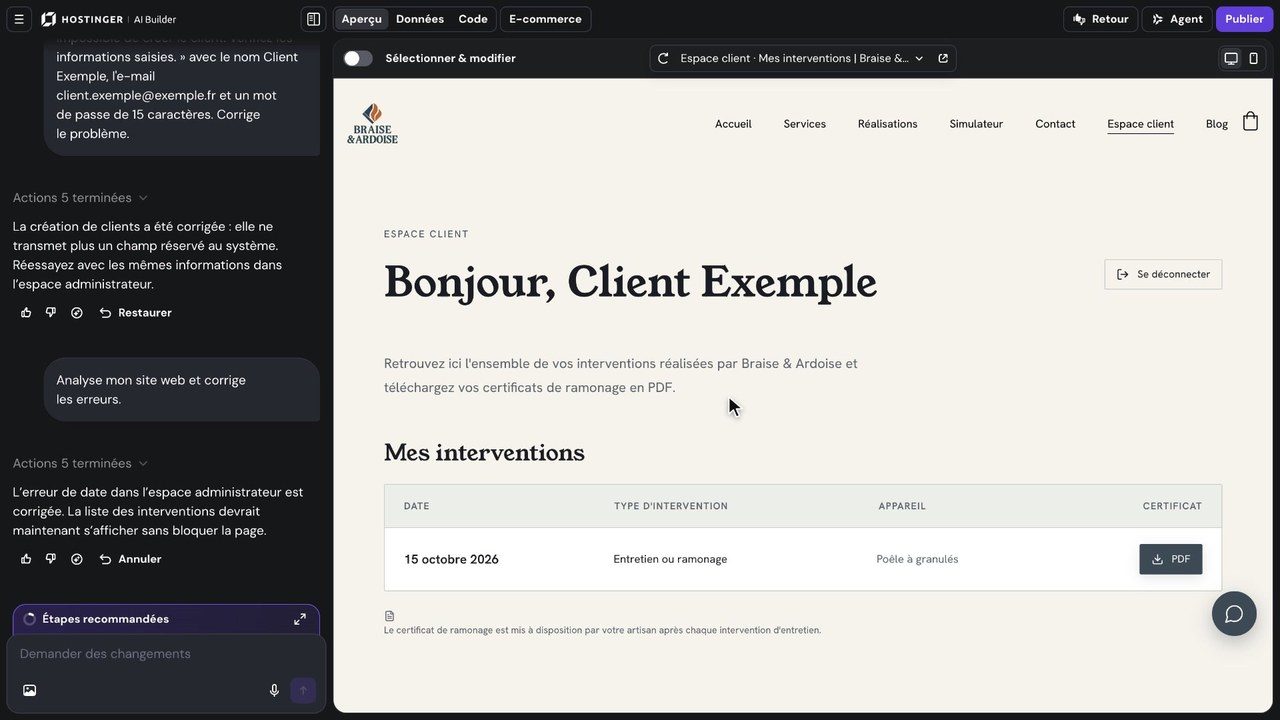Click the check-circle icon beside Annuler
1280x720 pixels.
click(77, 559)
